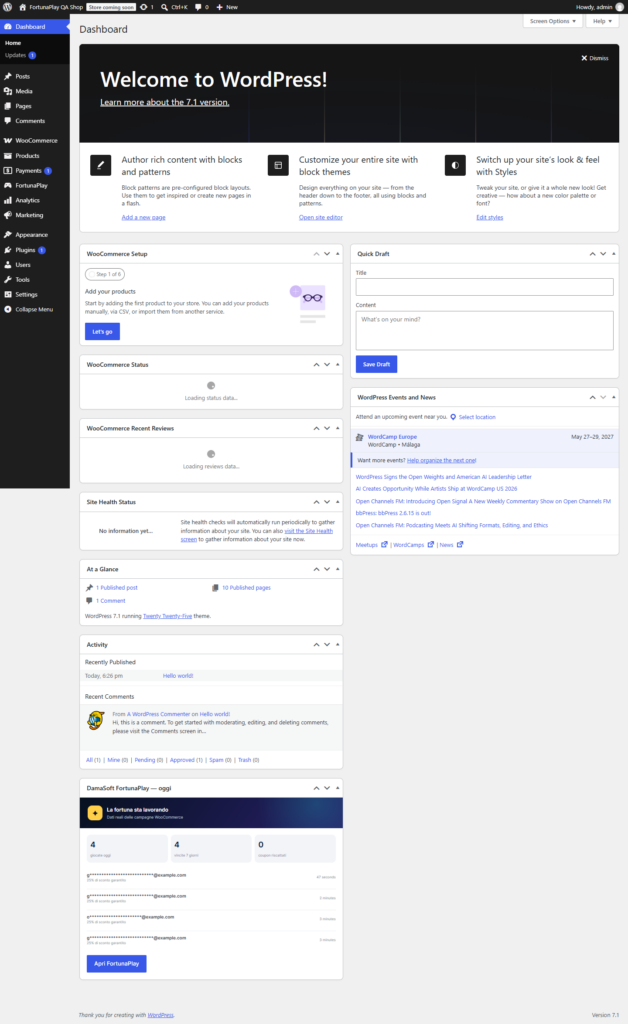Open the 10 Published pages link
Screen dimensions: 628x1024
point(246,588)
